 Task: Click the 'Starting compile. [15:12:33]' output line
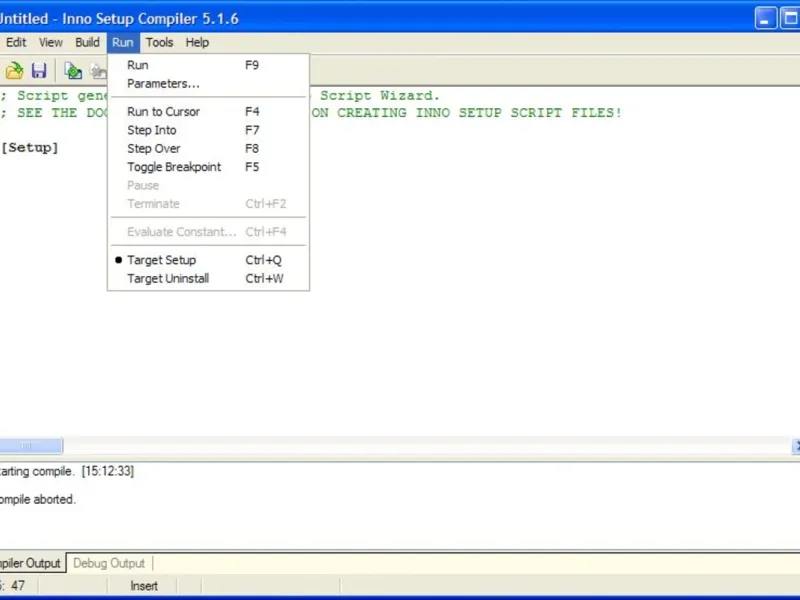[66, 471]
